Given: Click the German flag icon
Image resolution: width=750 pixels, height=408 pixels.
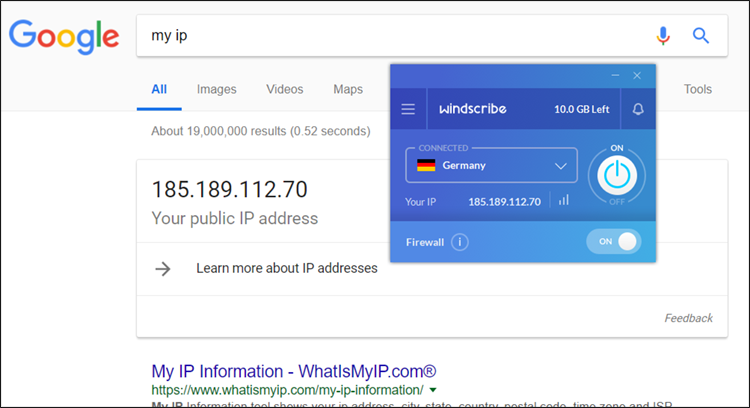Looking at the screenshot, I should (426, 165).
